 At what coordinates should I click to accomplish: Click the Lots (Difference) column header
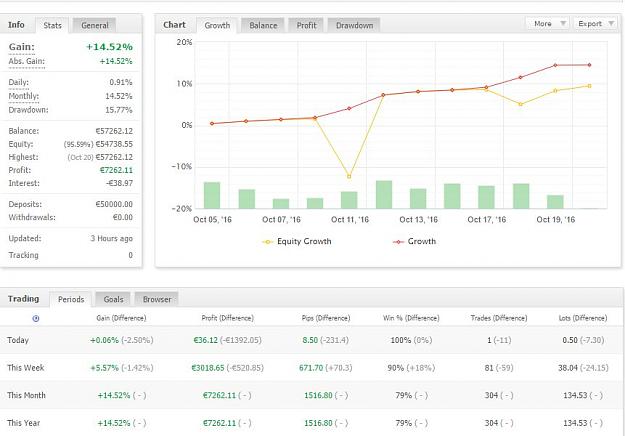583,318
